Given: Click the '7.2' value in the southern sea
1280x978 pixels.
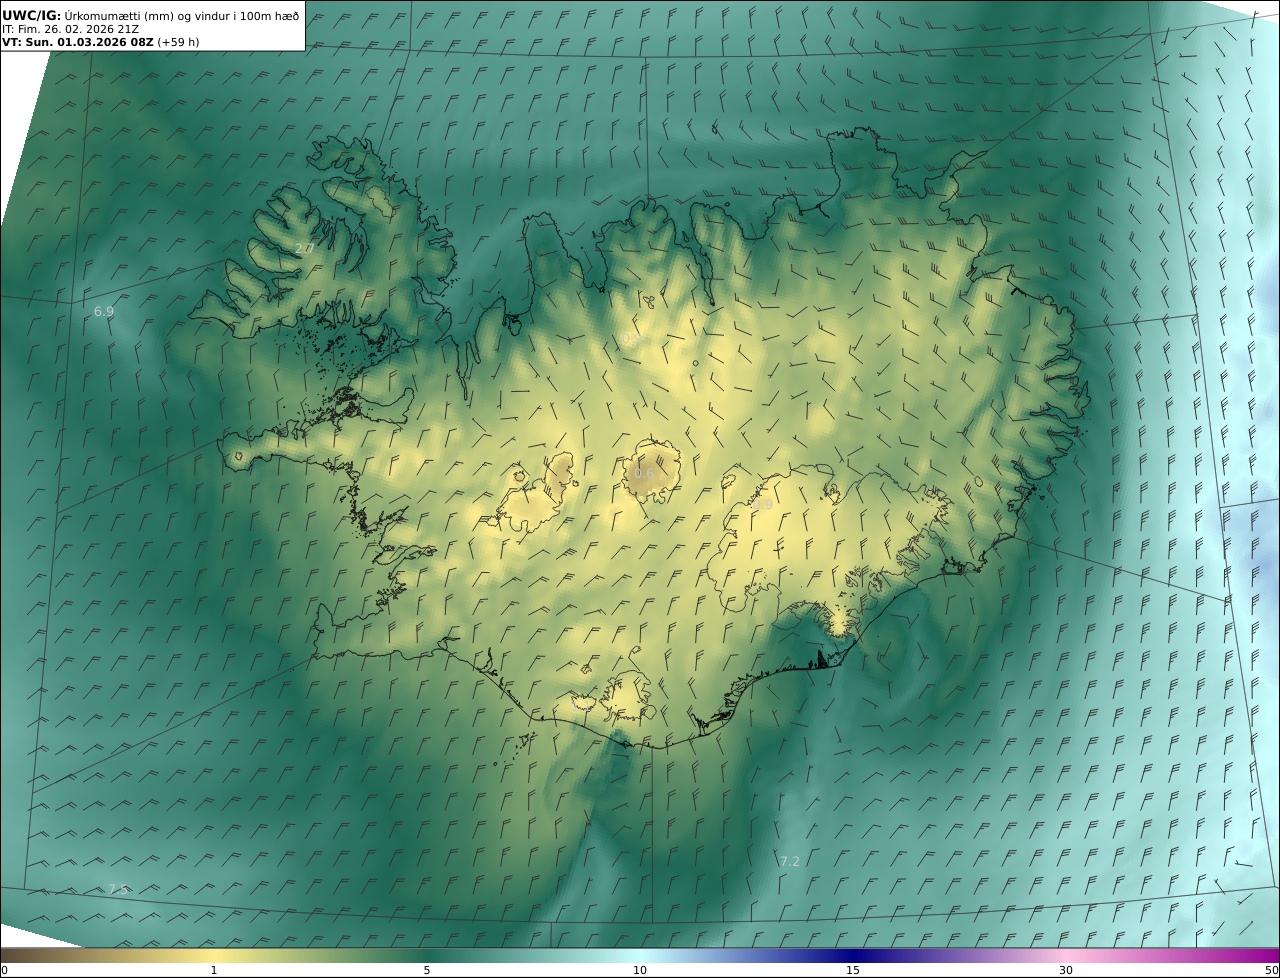Looking at the screenshot, I should [790, 861].
